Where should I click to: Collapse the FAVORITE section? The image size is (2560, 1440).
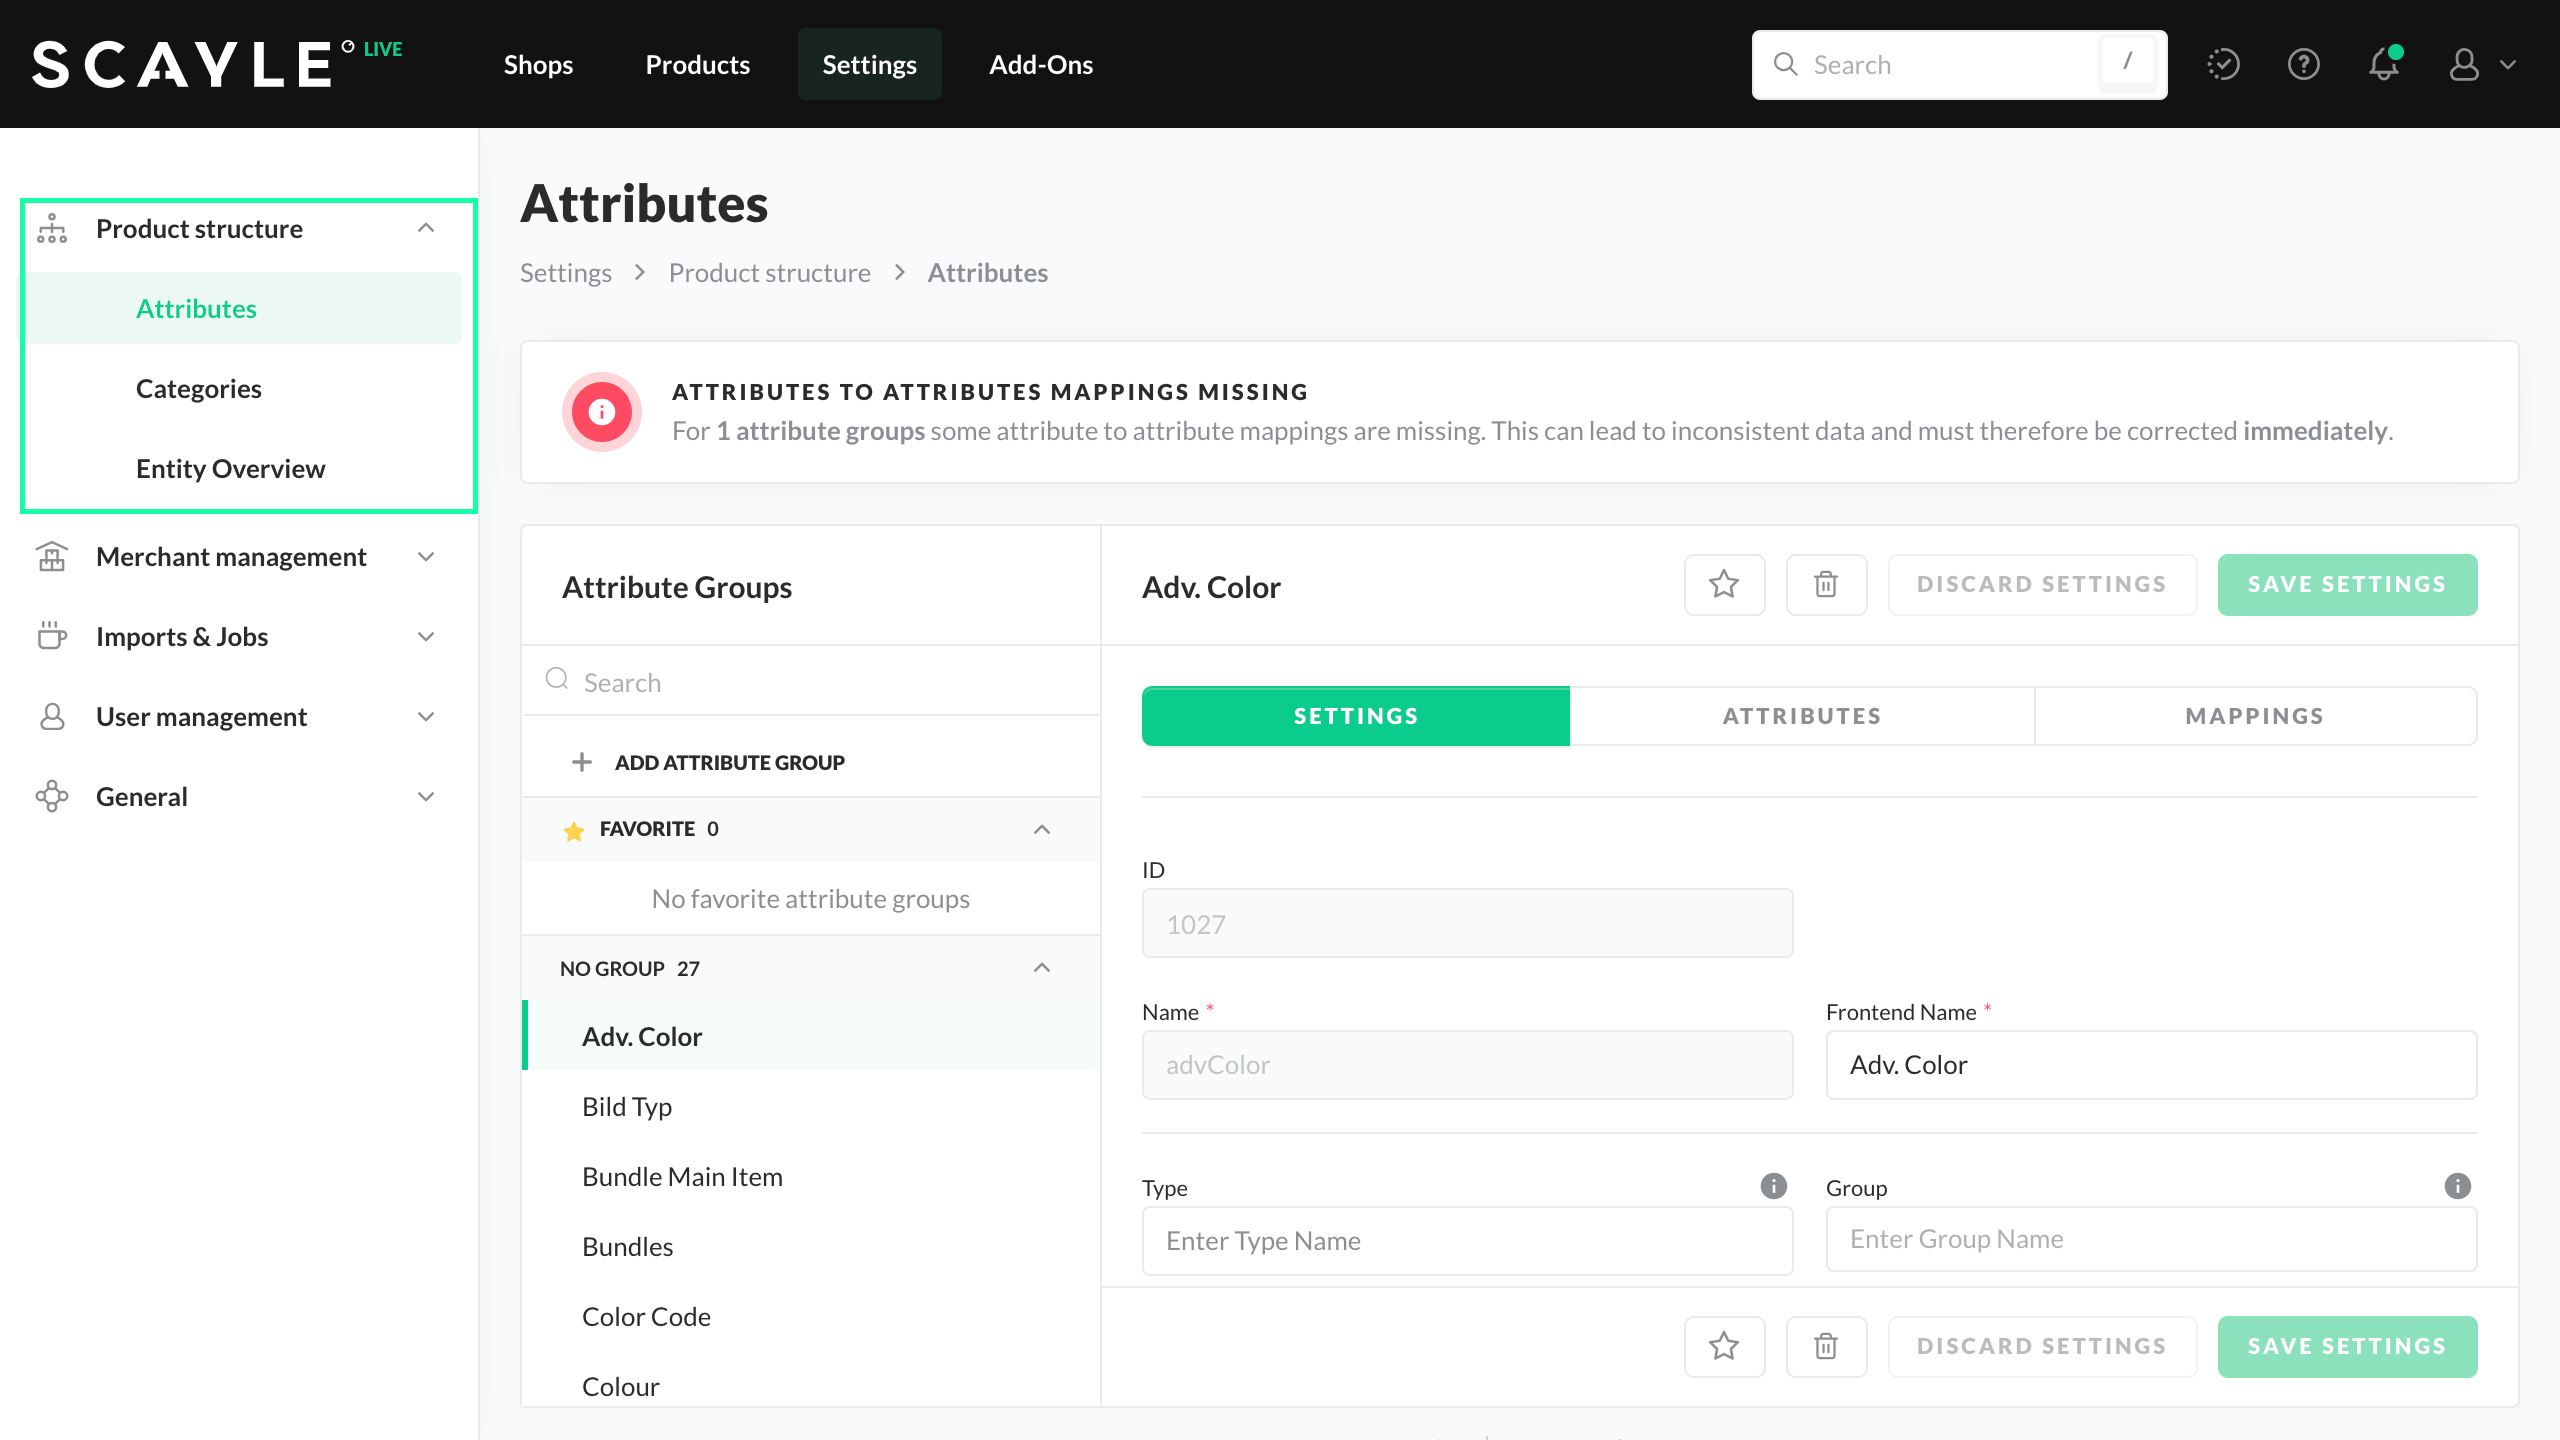point(1042,829)
